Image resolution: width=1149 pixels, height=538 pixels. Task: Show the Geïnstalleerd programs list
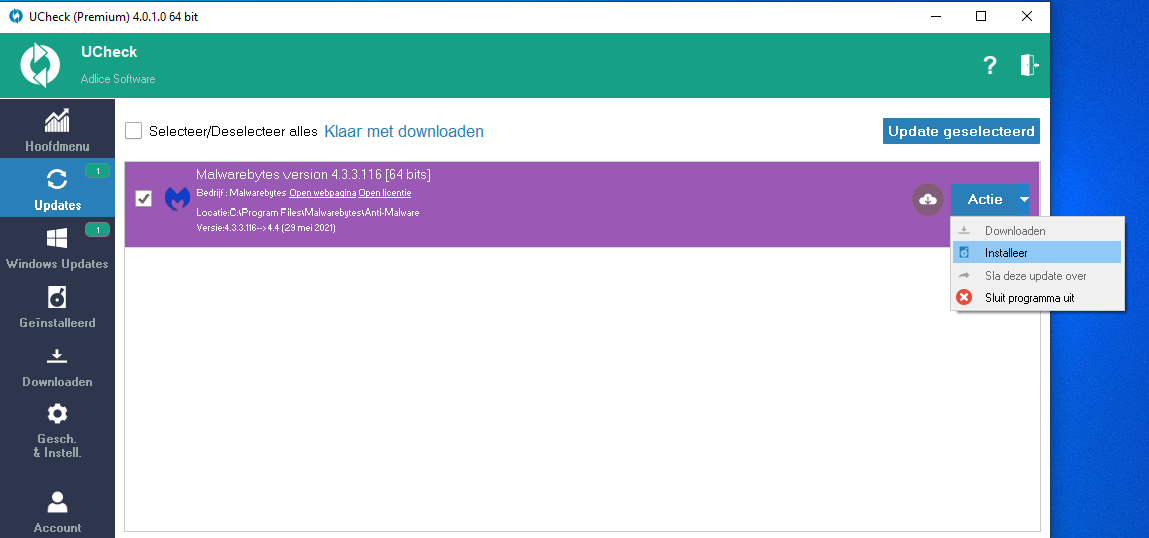(57, 306)
